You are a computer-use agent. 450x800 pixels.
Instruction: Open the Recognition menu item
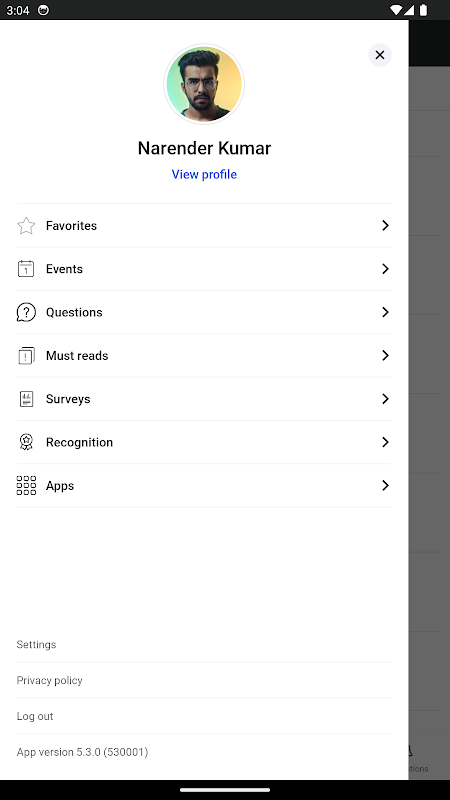click(204, 442)
